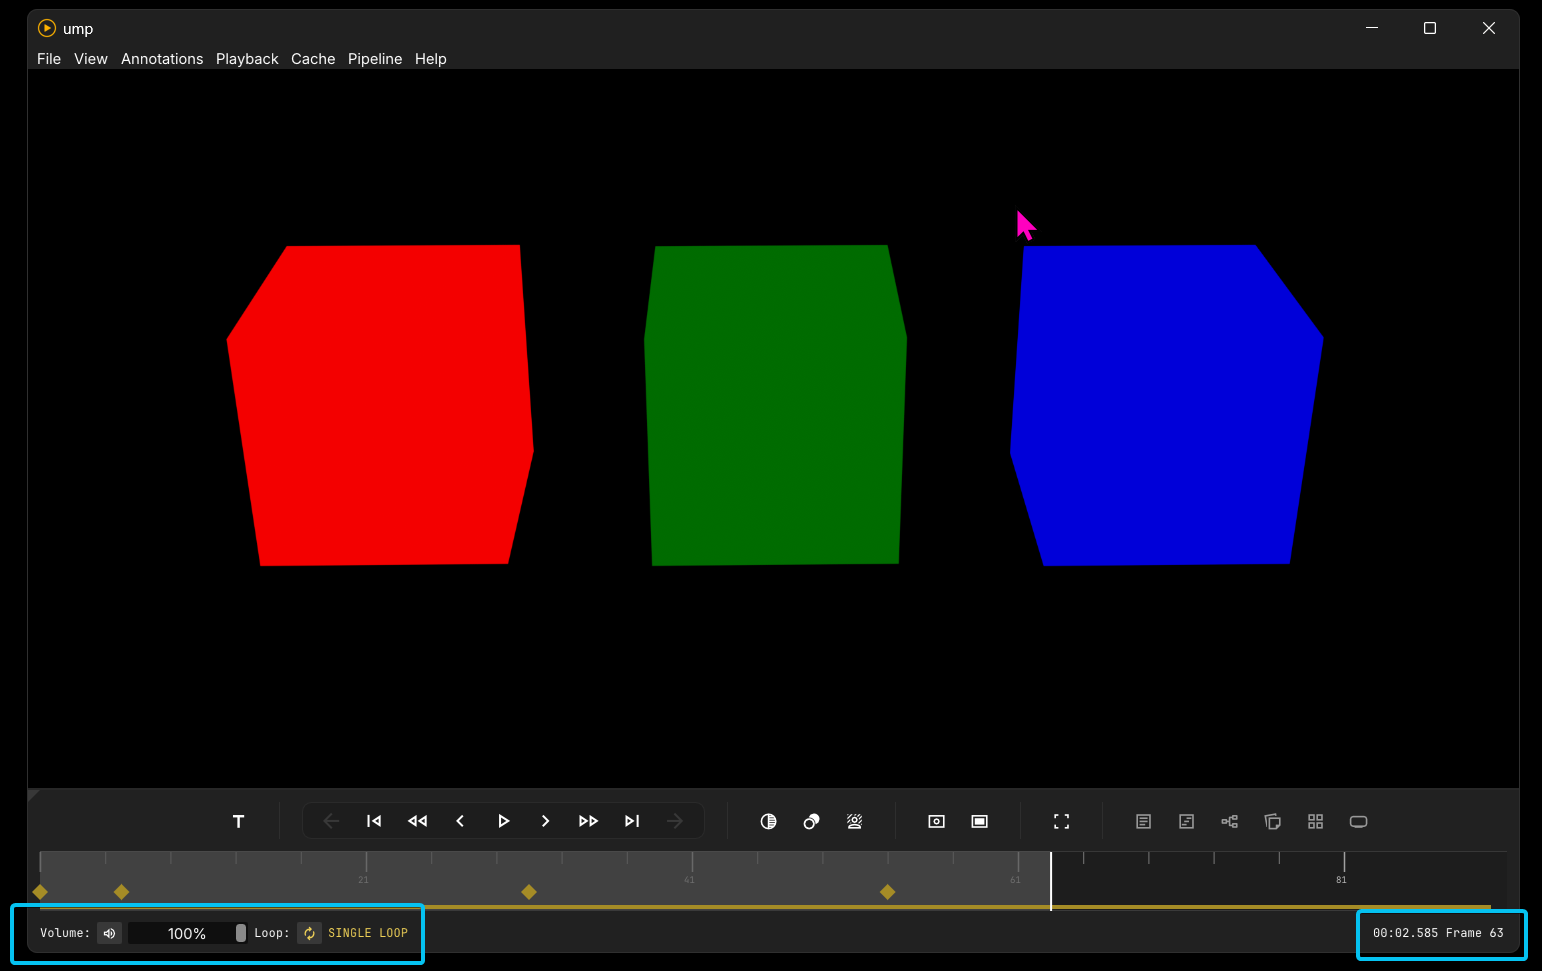The width and height of the screenshot is (1542, 971).
Task: Click the keyframe marker near frame 41
Action: point(529,891)
